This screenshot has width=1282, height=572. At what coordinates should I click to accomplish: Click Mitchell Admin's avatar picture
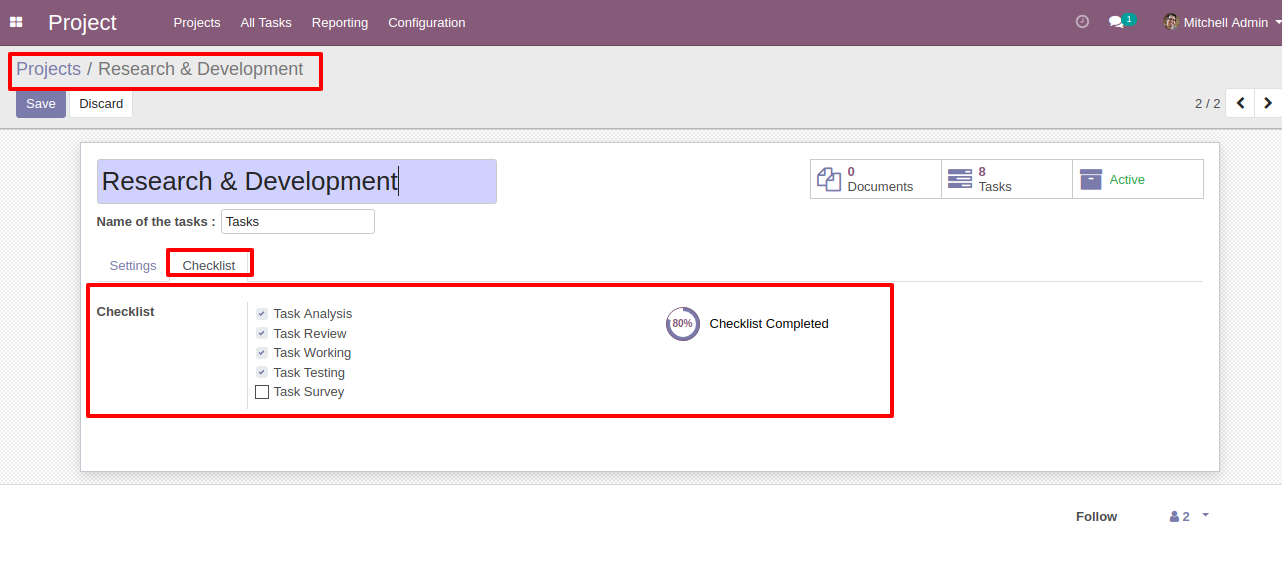[x=1171, y=22]
